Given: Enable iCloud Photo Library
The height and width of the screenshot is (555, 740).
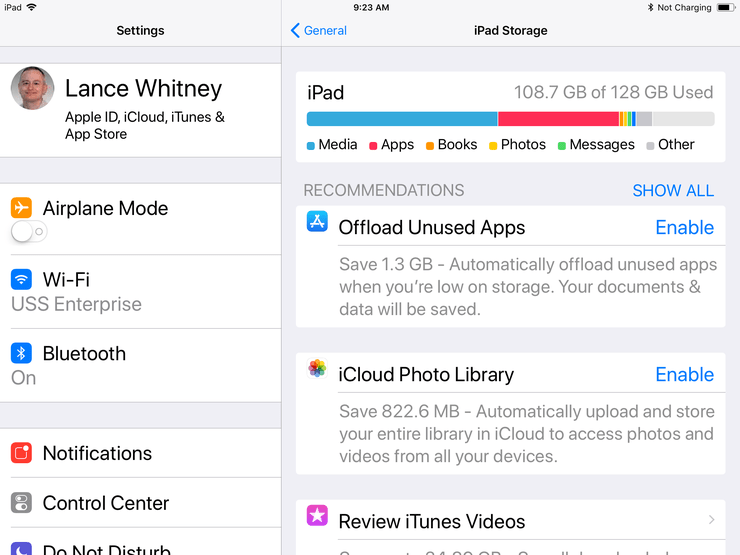Looking at the screenshot, I should (x=684, y=375).
